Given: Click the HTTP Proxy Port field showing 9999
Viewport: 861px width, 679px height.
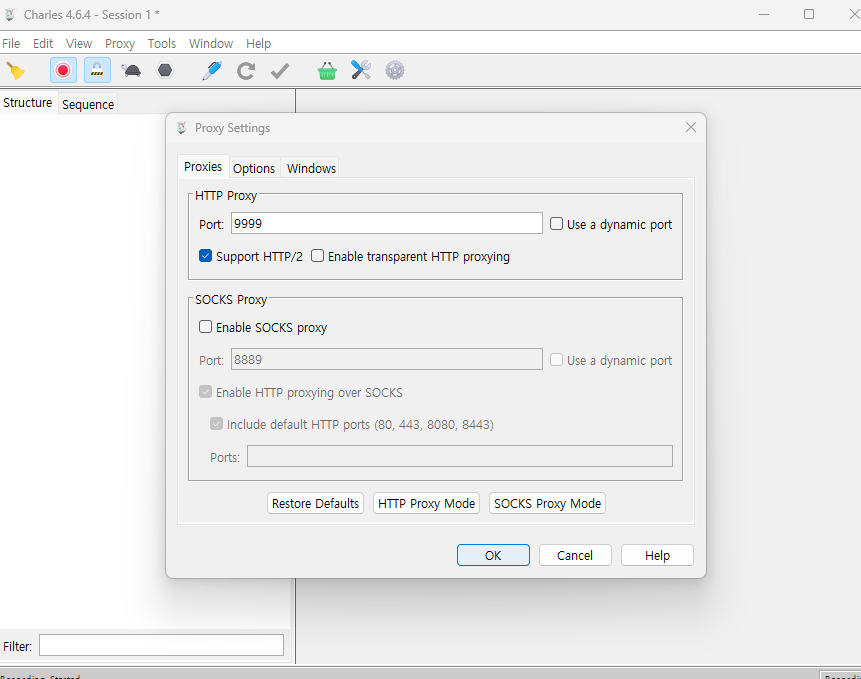Looking at the screenshot, I should click(x=387, y=223).
